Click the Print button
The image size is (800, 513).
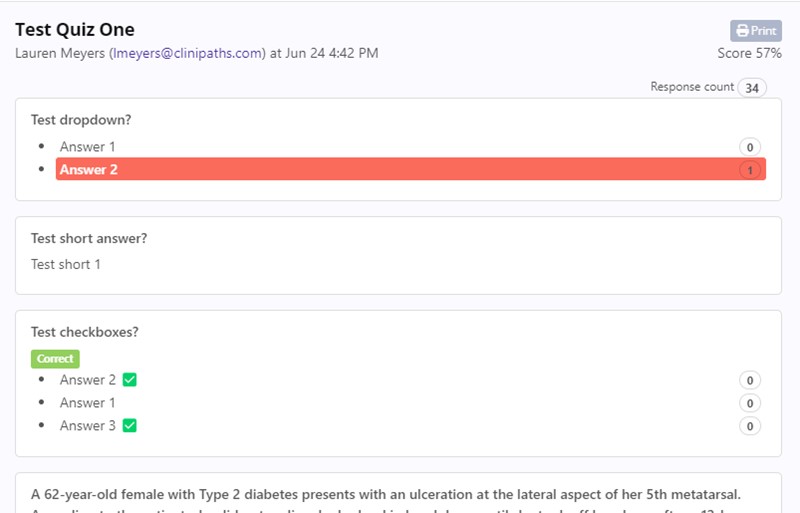pyautogui.click(x=756, y=31)
